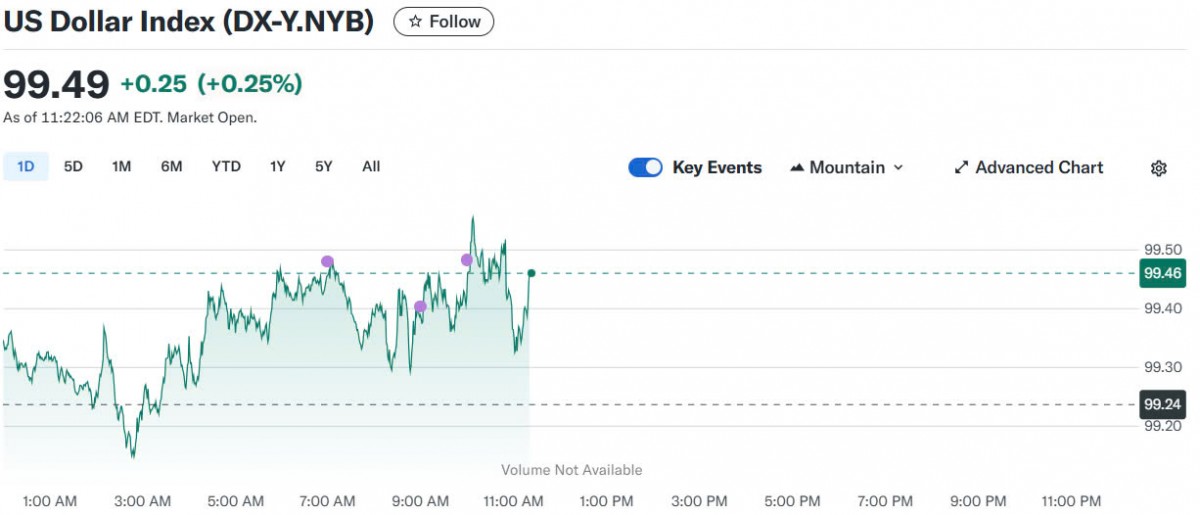1200x515 pixels.
Task: Select the 1D time range tab
Action: [26, 167]
